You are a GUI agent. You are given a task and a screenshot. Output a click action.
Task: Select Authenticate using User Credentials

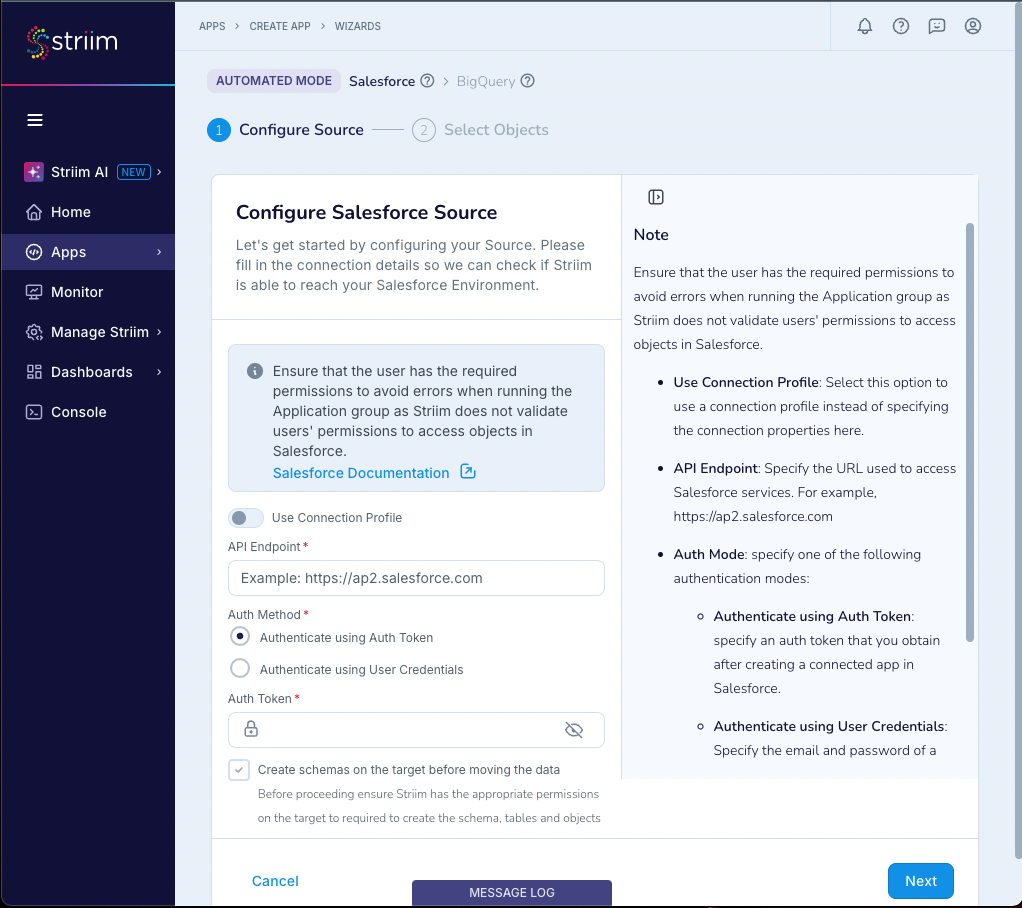[x=239, y=669]
